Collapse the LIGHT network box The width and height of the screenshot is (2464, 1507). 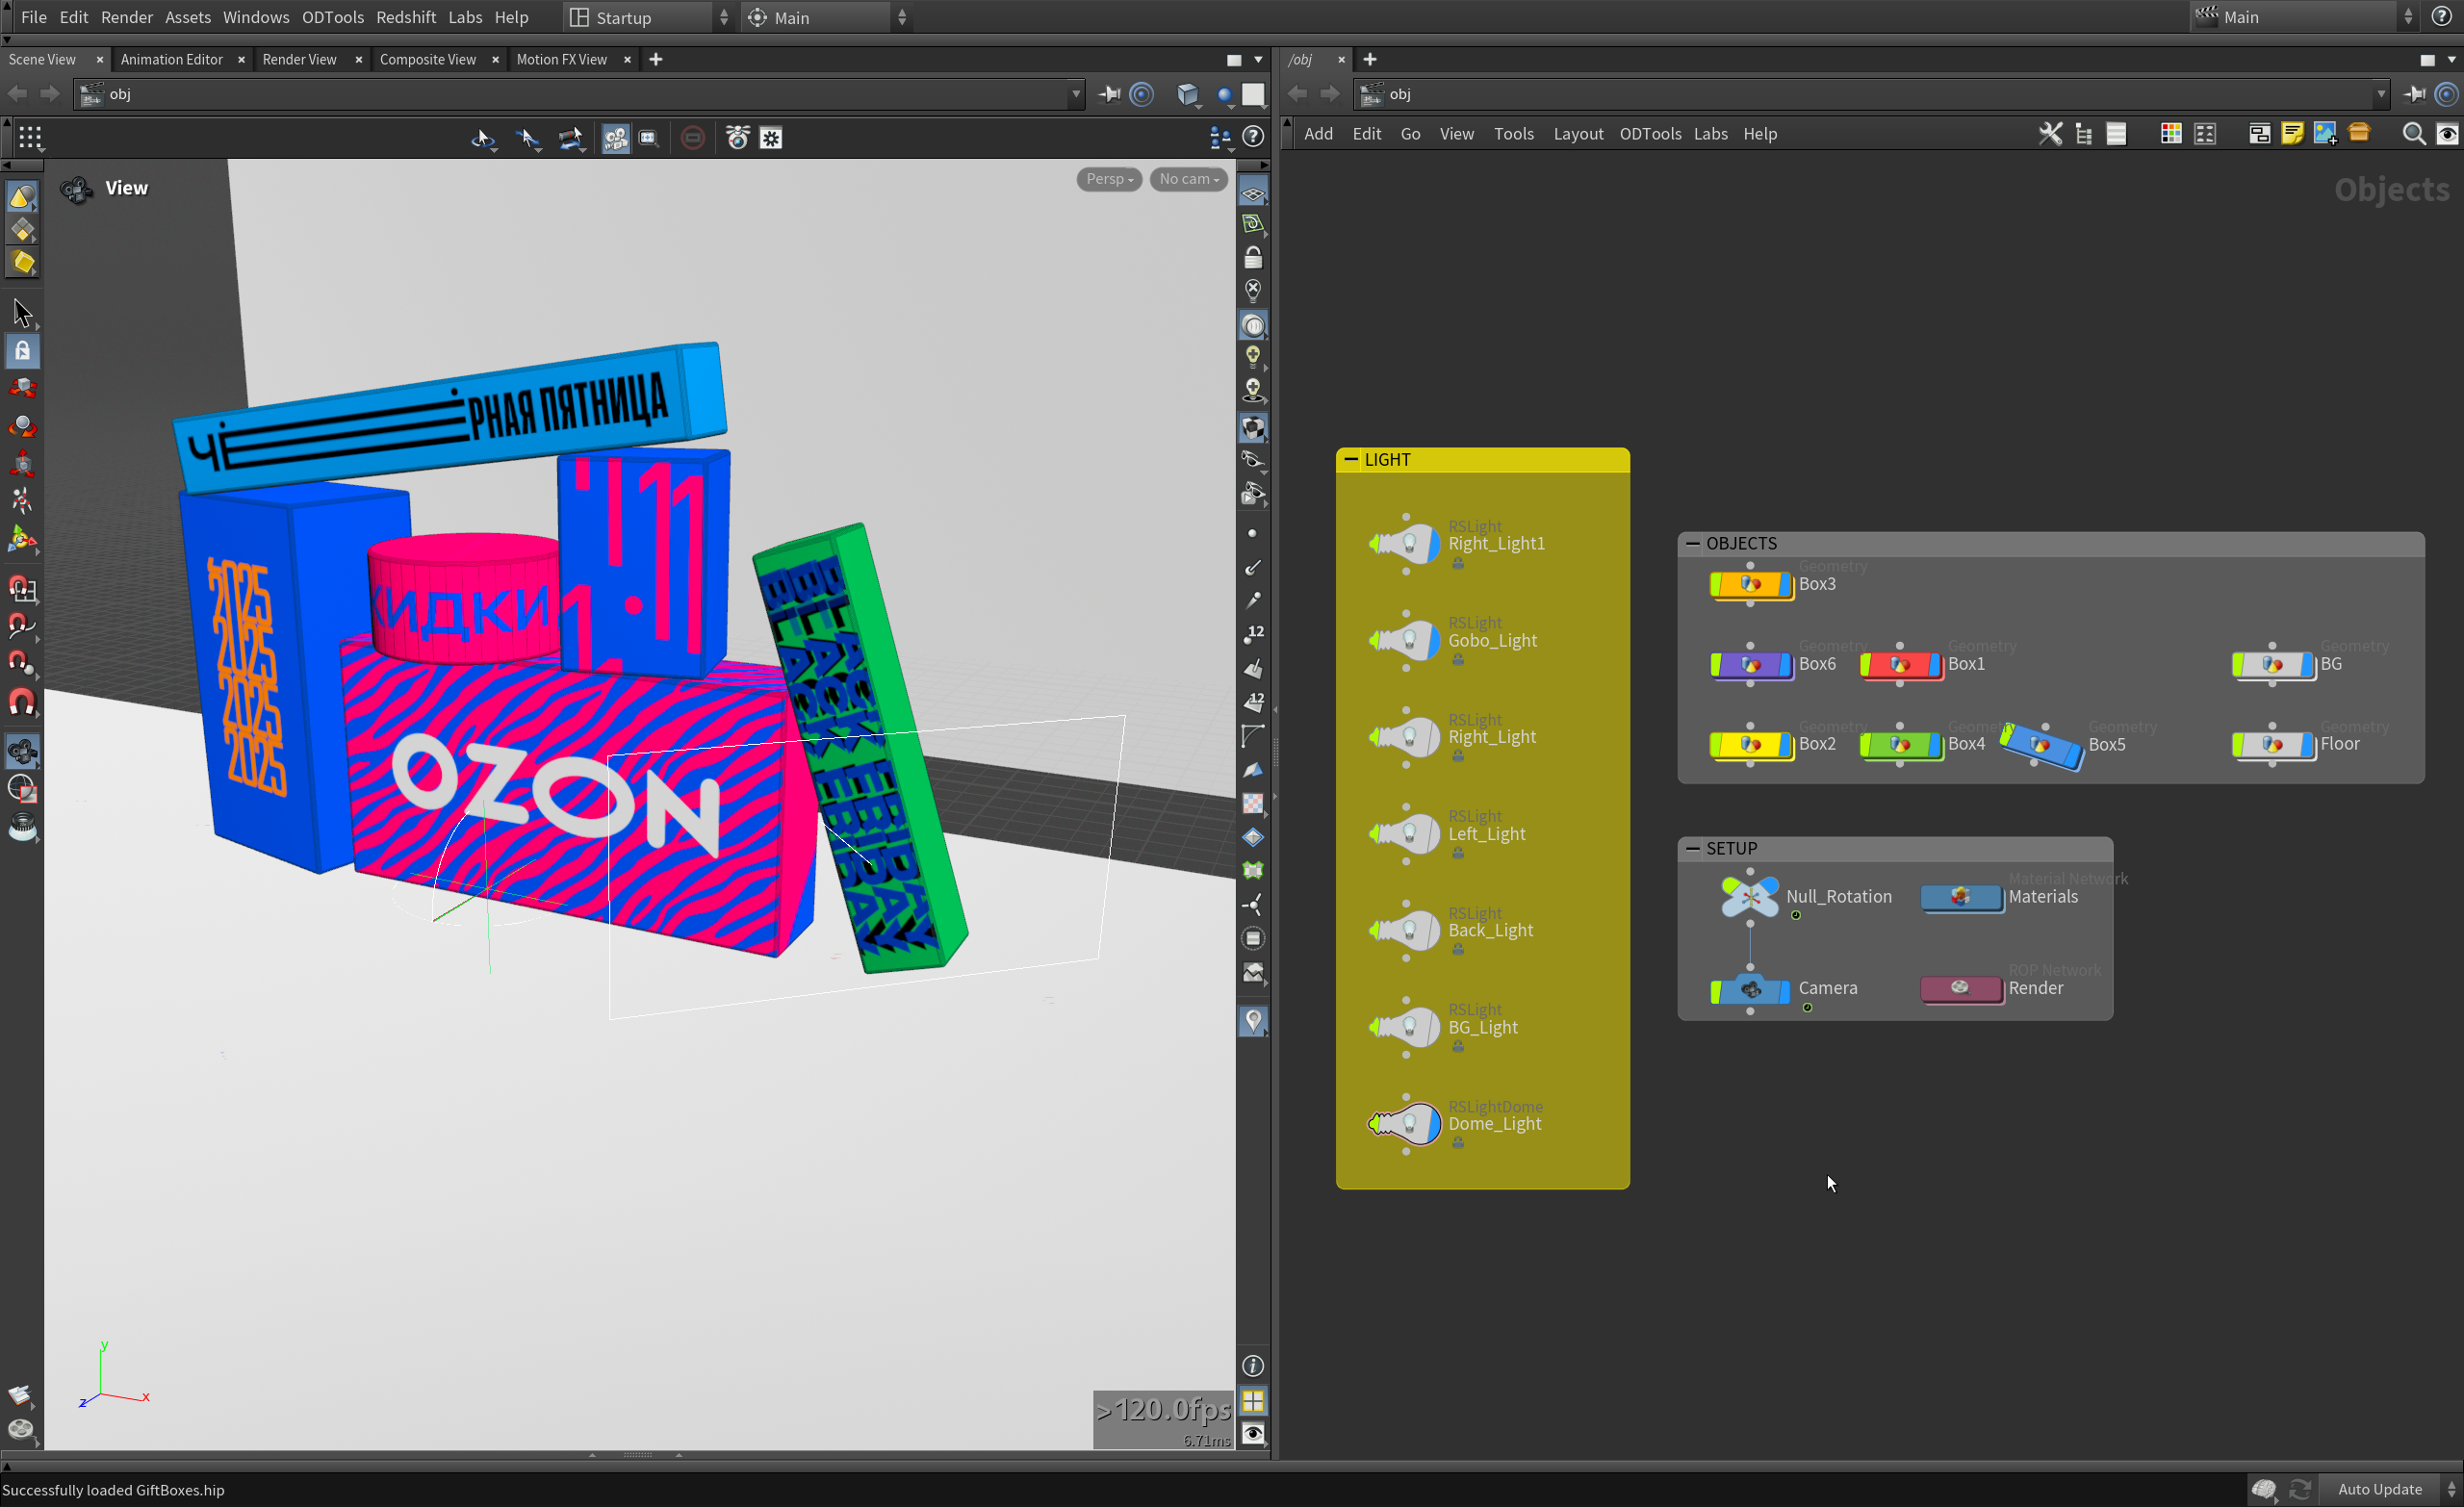click(x=1351, y=459)
